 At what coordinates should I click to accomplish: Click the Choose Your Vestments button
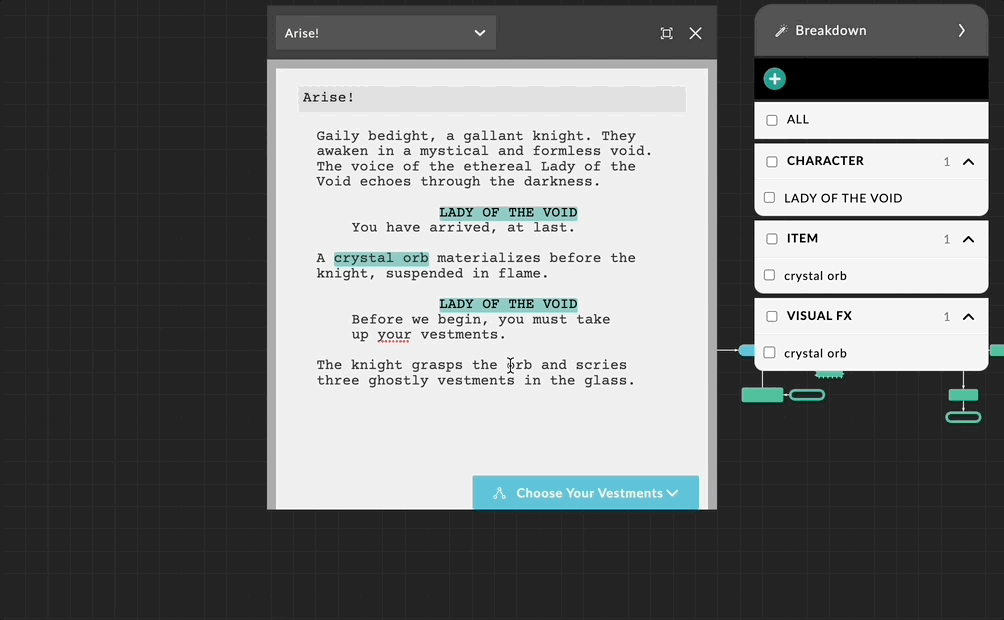586,493
